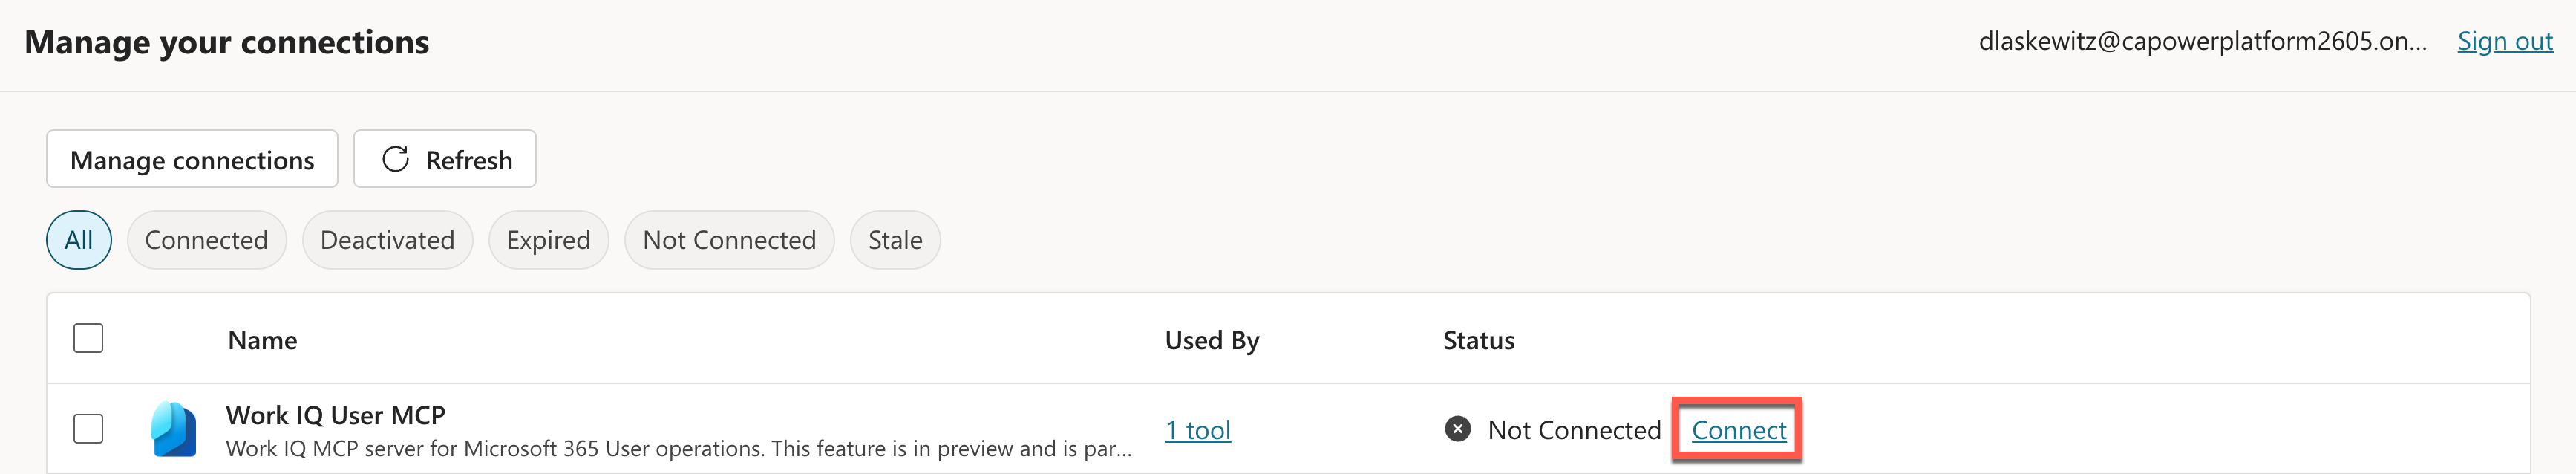Image resolution: width=2576 pixels, height=474 pixels.
Task: Click the Not Connected status icon
Action: point(1460,430)
